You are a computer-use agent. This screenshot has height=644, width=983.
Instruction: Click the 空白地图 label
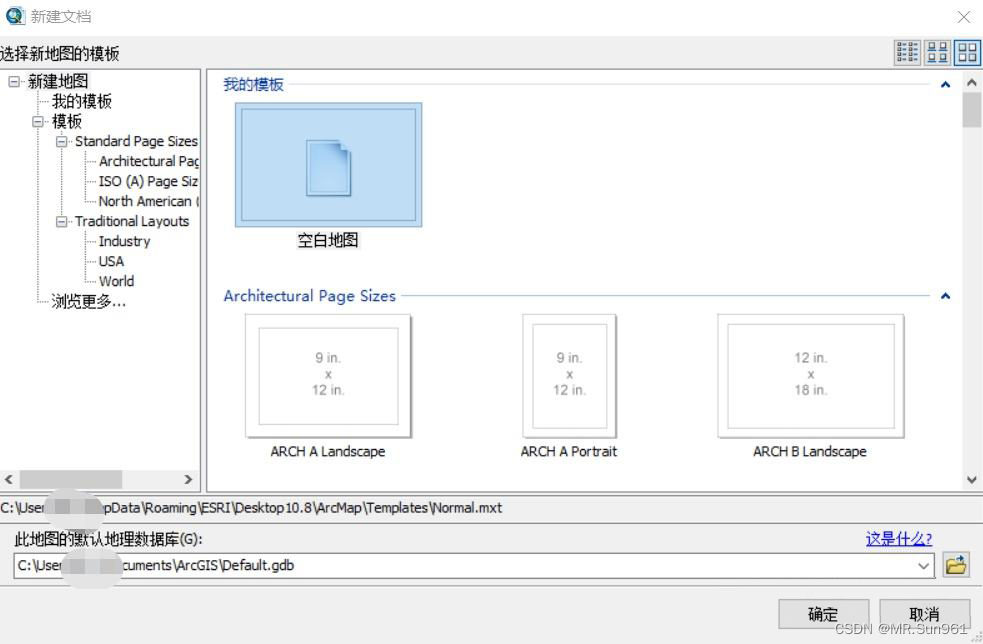click(x=328, y=240)
